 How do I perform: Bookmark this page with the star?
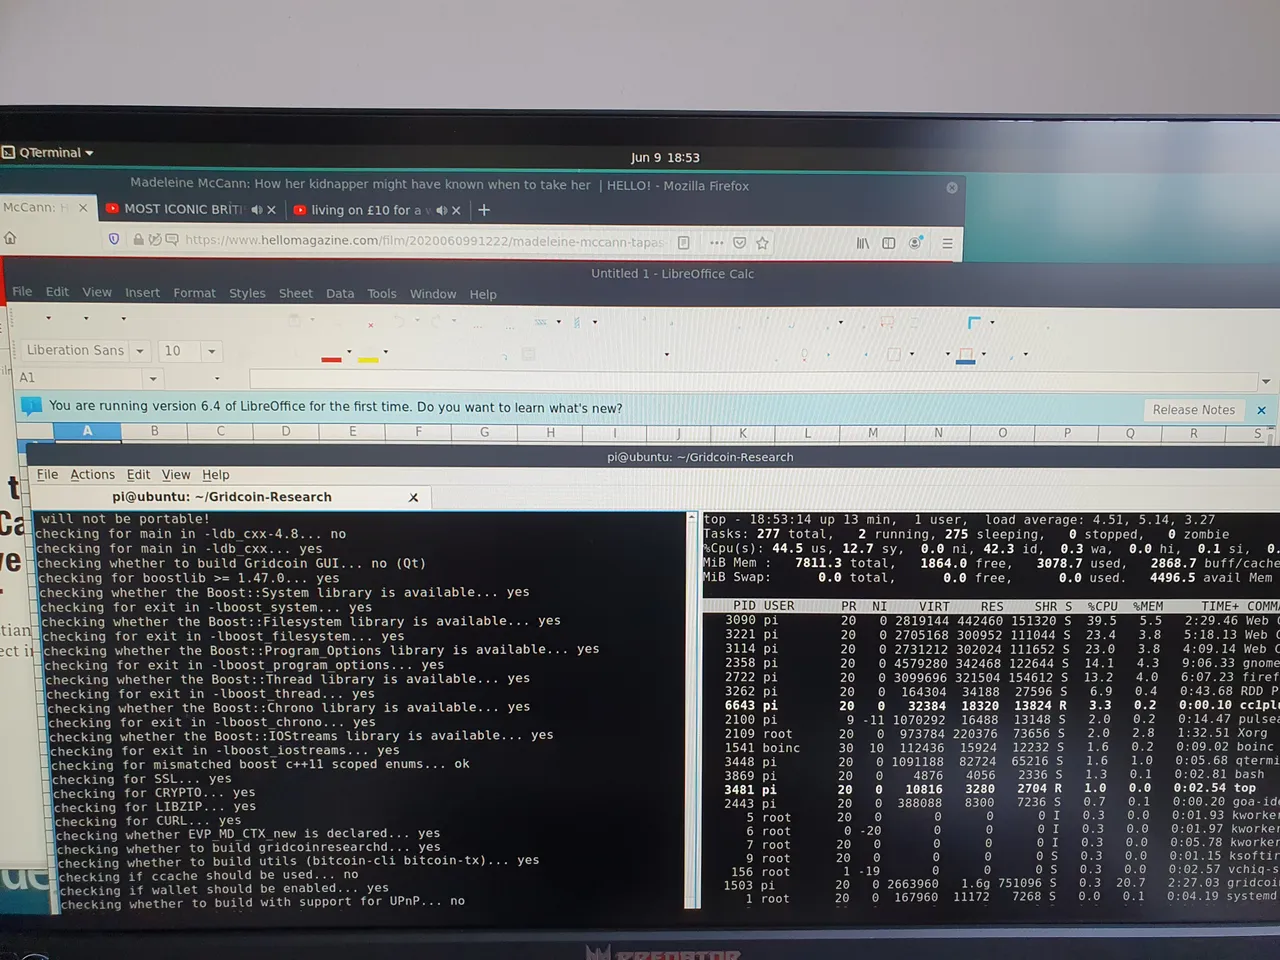762,243
